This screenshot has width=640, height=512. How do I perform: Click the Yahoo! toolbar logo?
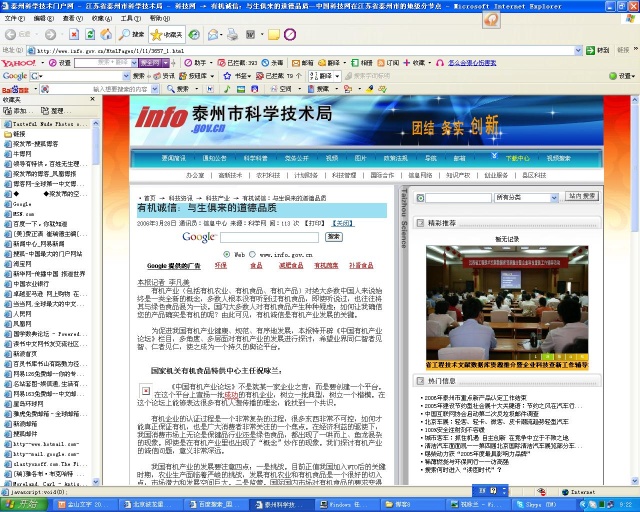[x=20, y=63]
